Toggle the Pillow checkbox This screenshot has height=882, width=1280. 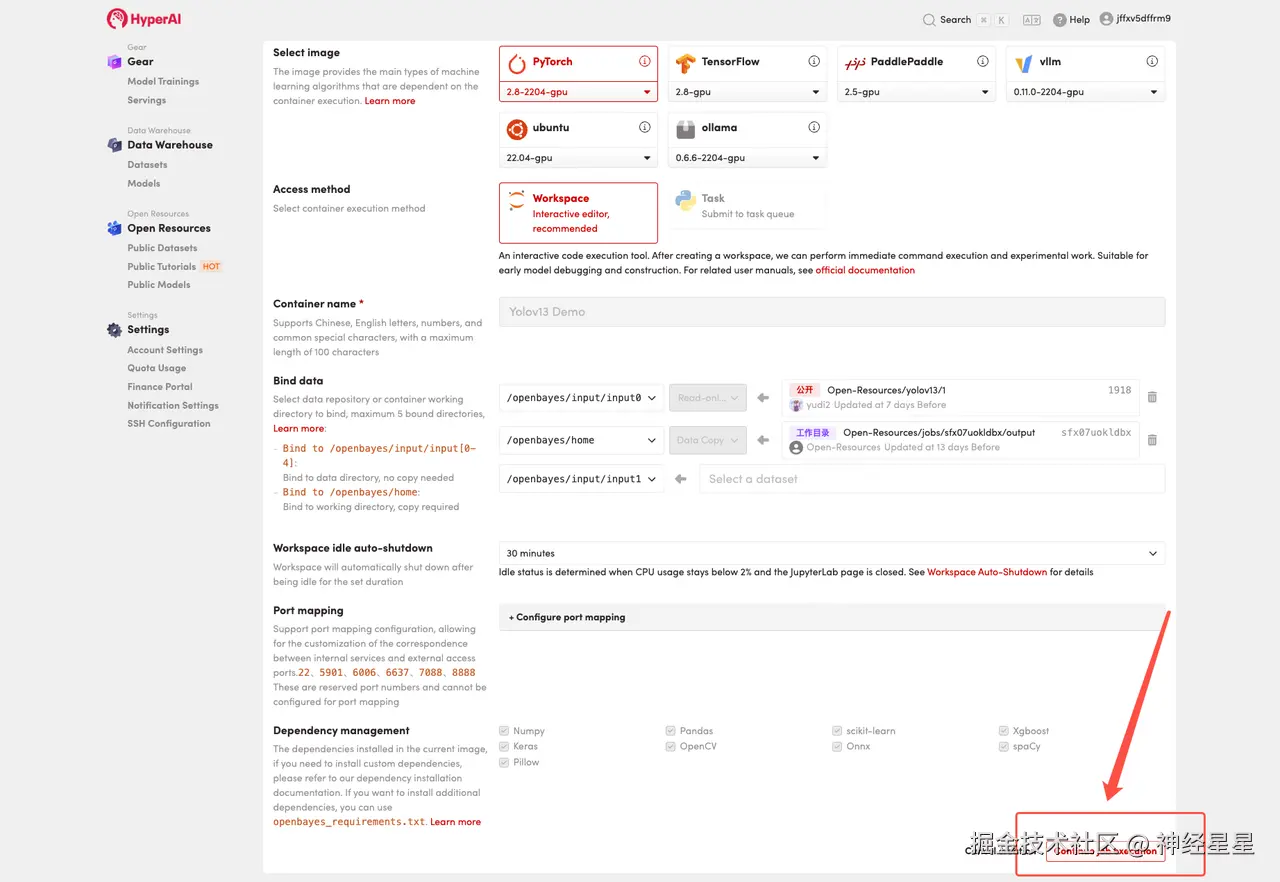pyautogui.click(x=504, y=762)
